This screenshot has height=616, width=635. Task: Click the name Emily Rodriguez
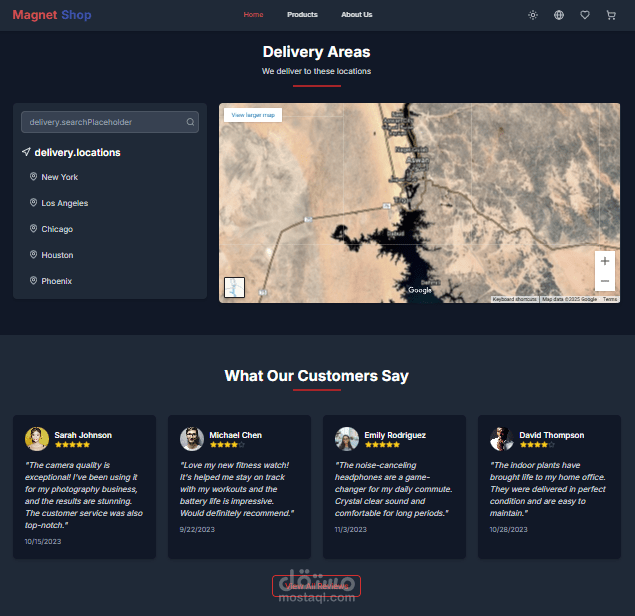(x=395, y=435)
